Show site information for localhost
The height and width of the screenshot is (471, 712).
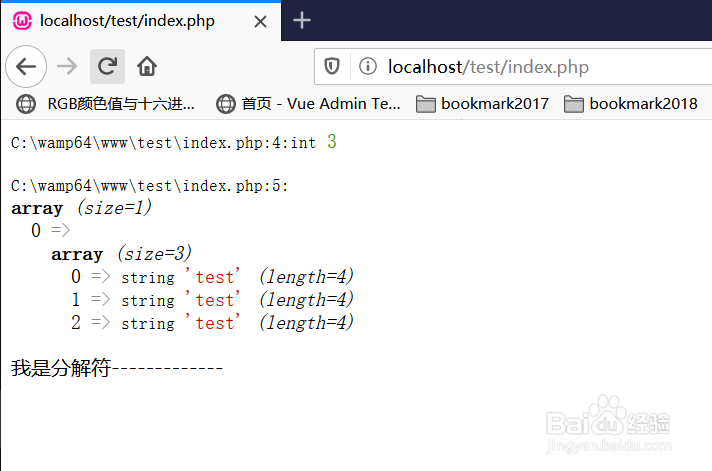click(367, 67)
